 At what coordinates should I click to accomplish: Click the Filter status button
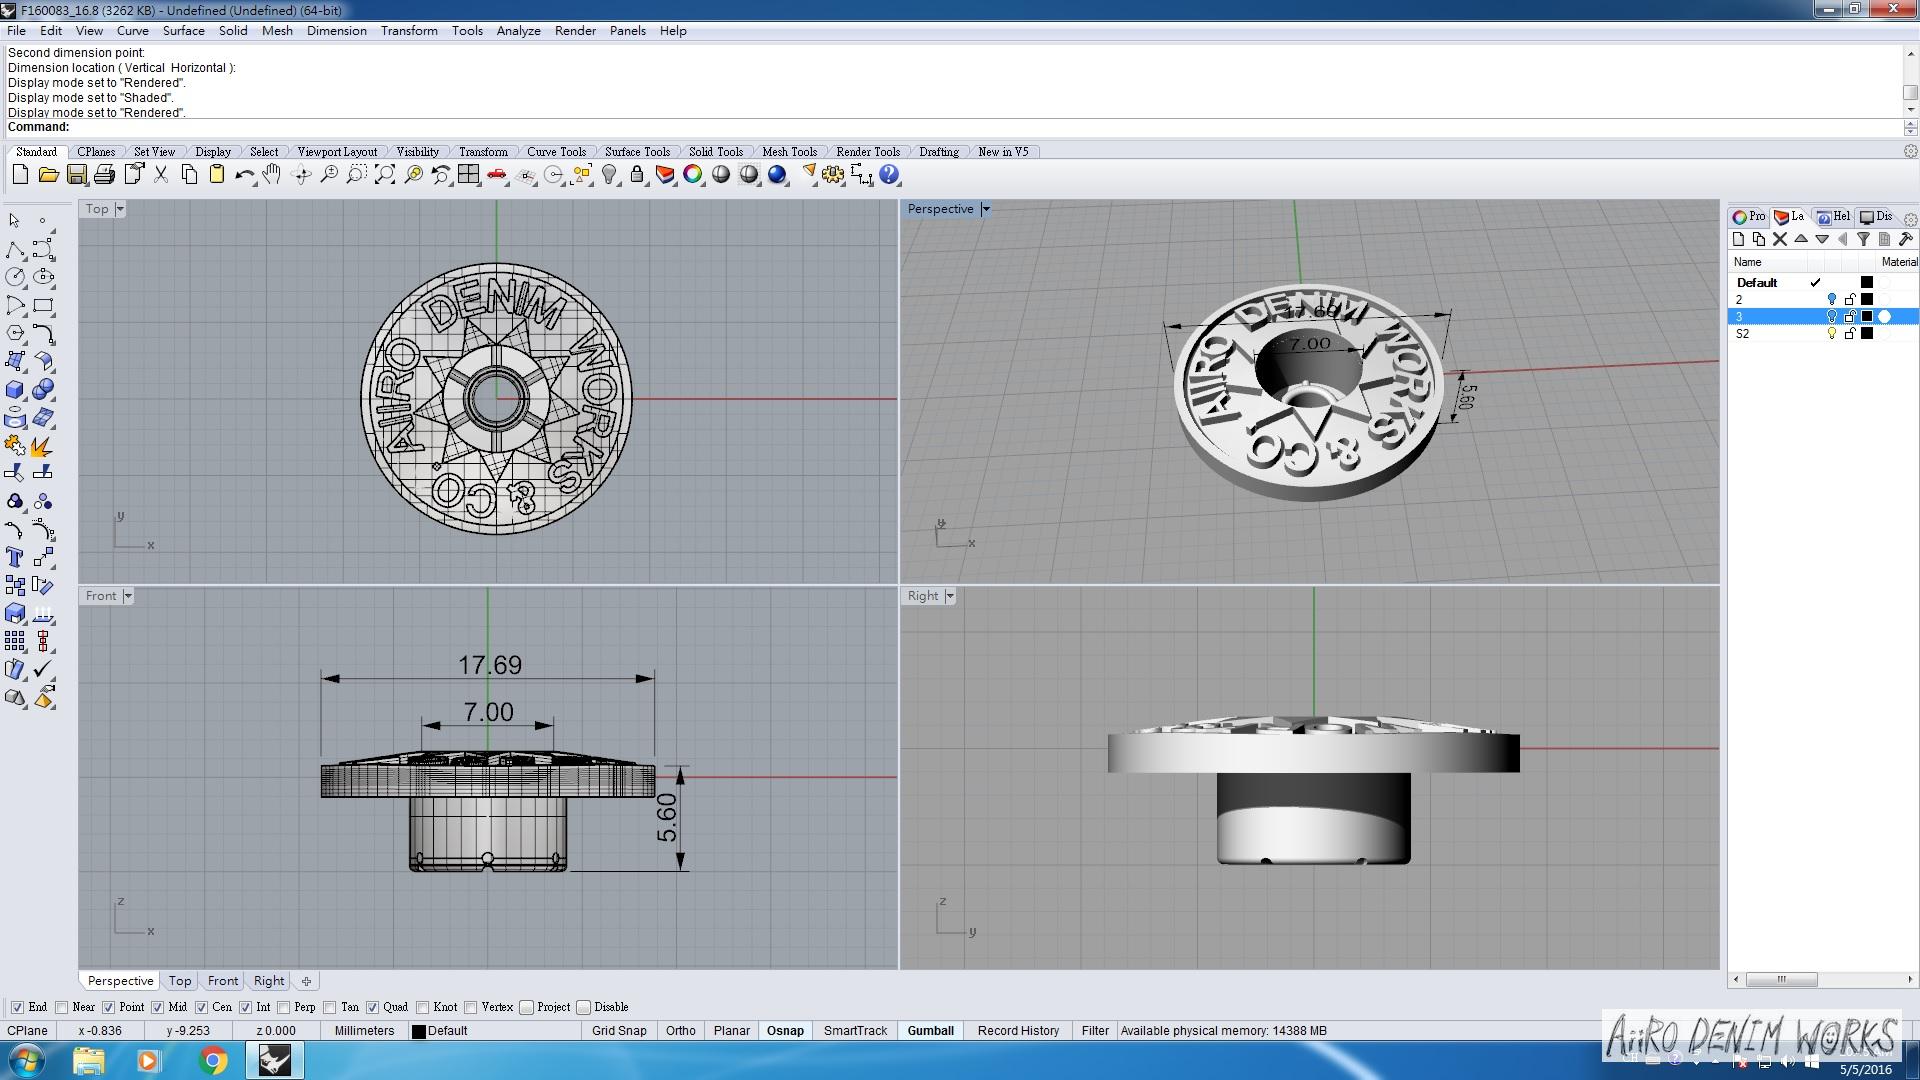click(x=1095, y=1031)
